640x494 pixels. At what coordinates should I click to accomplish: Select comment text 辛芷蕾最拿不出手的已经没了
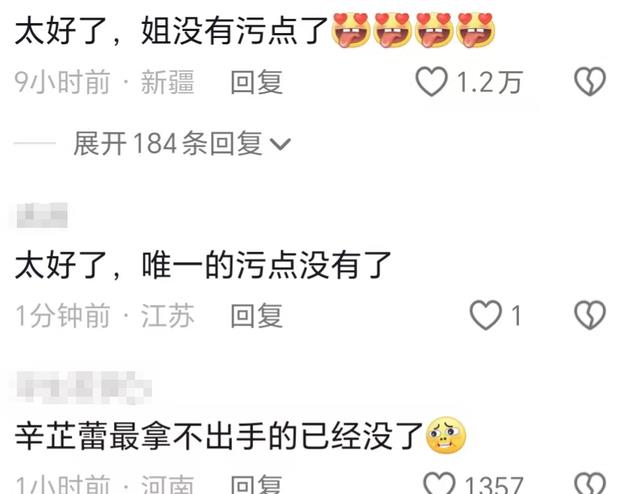(x=219, y=436)
